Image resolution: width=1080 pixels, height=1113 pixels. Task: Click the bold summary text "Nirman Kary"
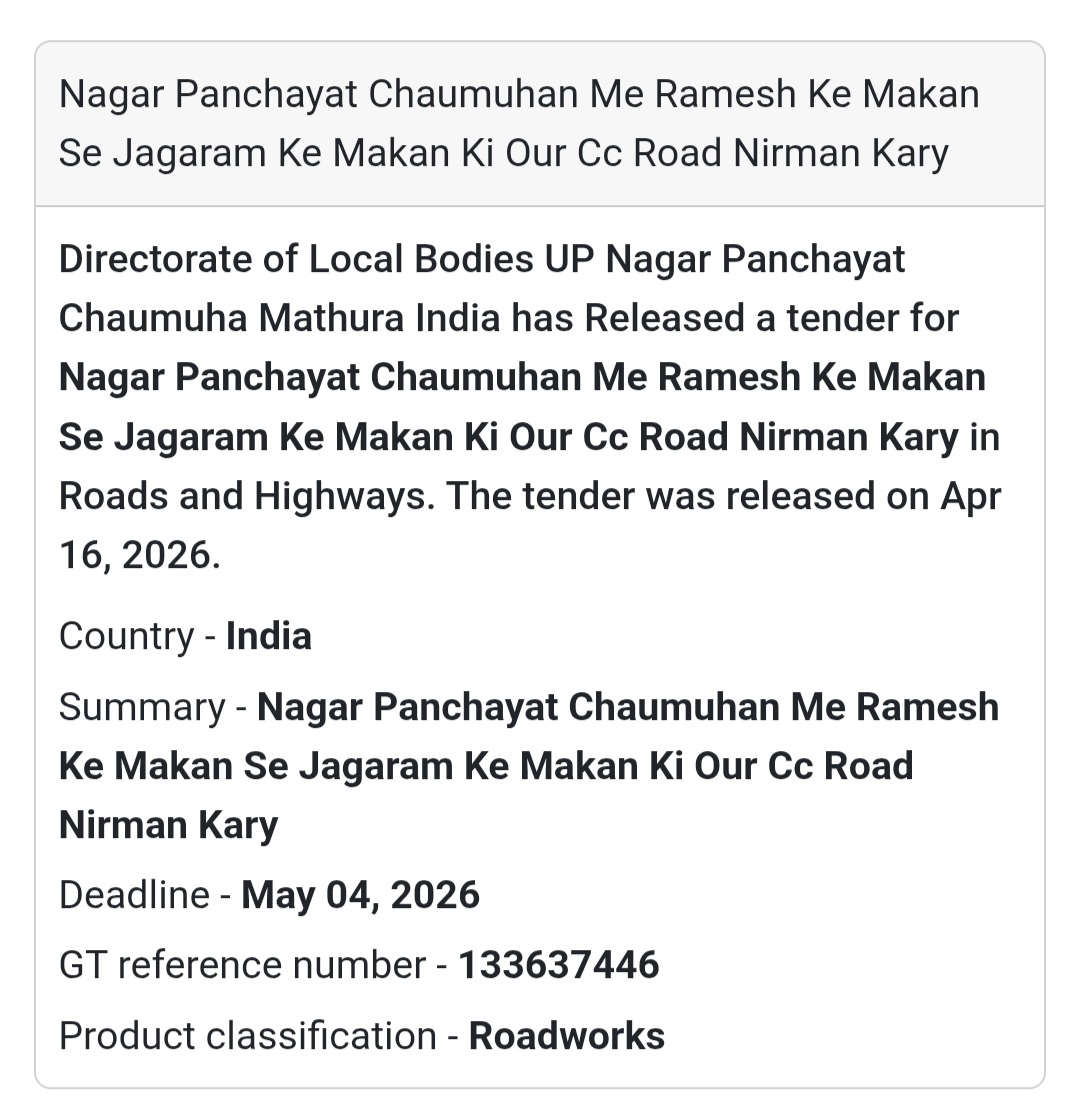coord(168,825)
